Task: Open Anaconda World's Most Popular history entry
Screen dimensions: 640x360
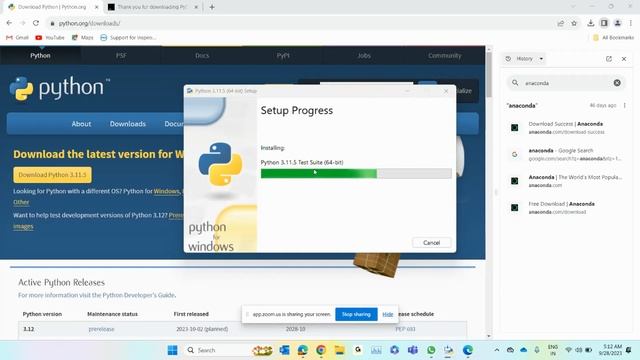Action: point(567,181)
